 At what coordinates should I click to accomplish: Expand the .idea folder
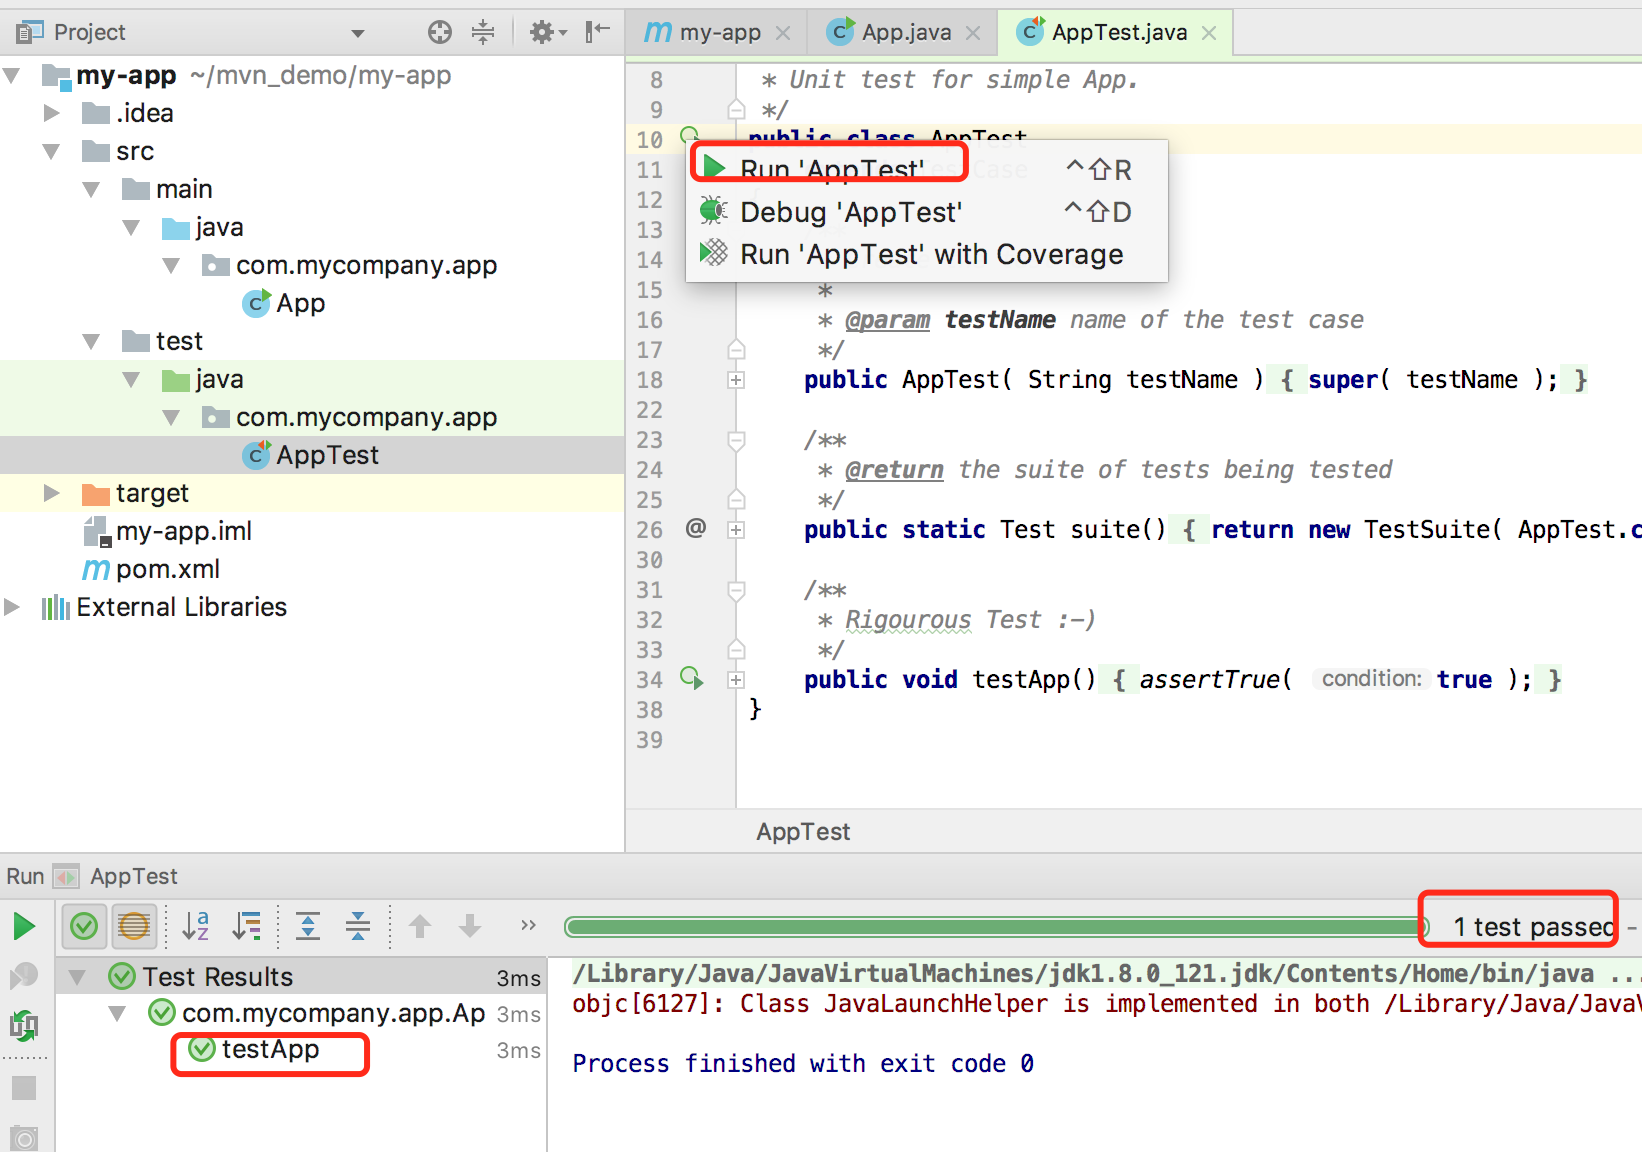pos(52,113)
